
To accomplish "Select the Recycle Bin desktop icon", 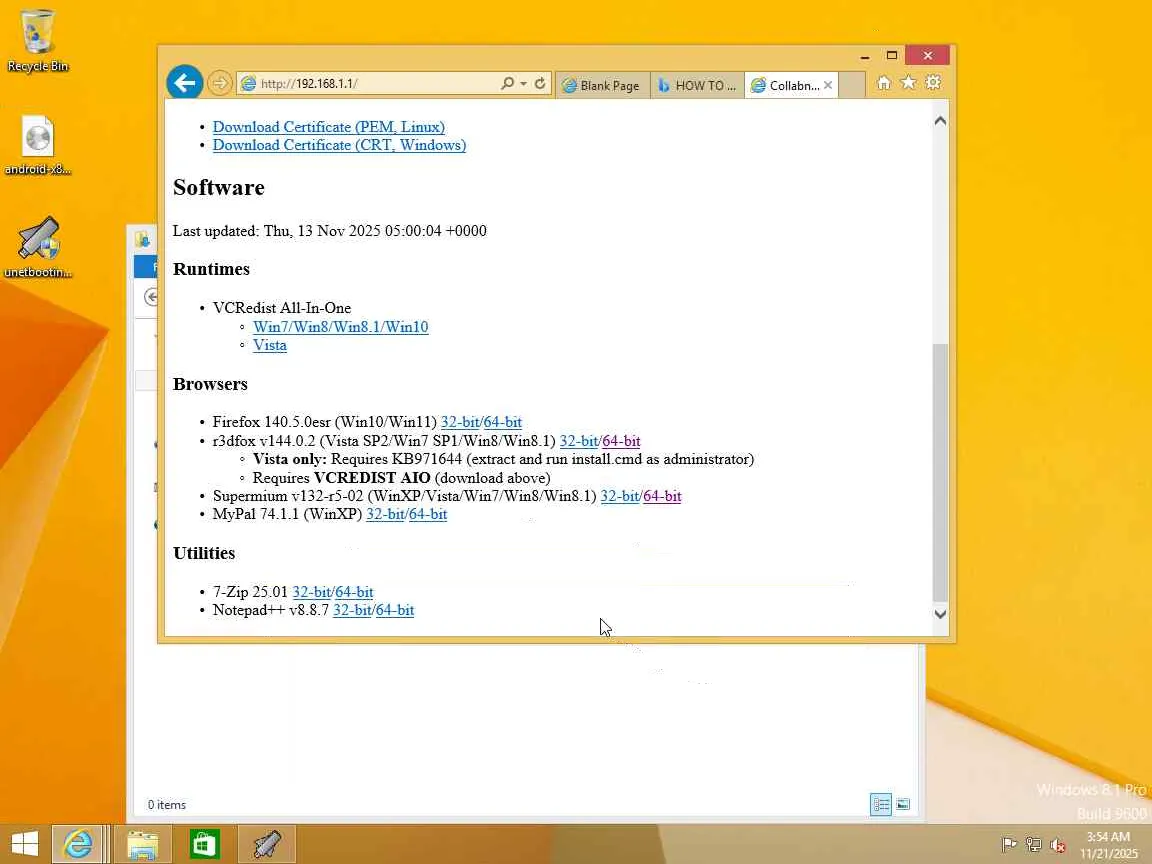I will coord(37,41).
